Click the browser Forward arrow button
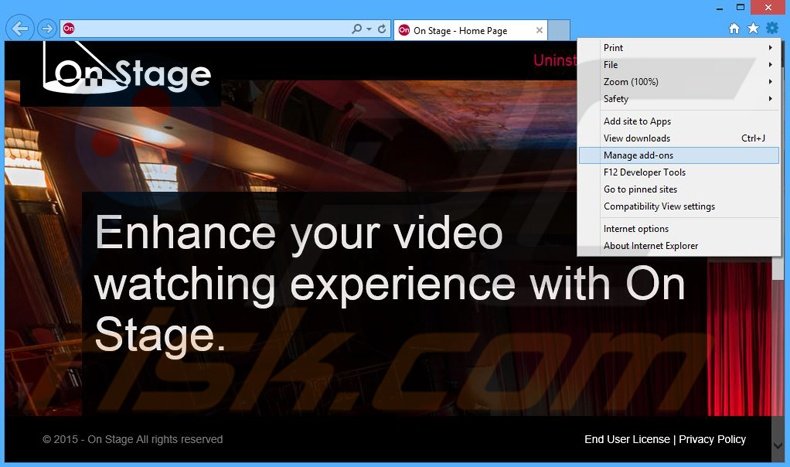The height and width of the screenshot is (467, 790). tap(47, 29)
